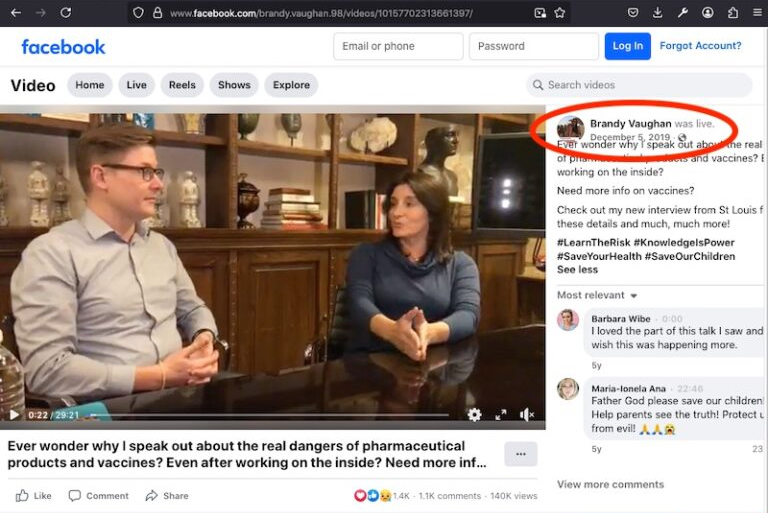Image resolution: width=768 pixels, height=513 pixels.
Task: Select the Shows video tab
Action: [234, 85]
